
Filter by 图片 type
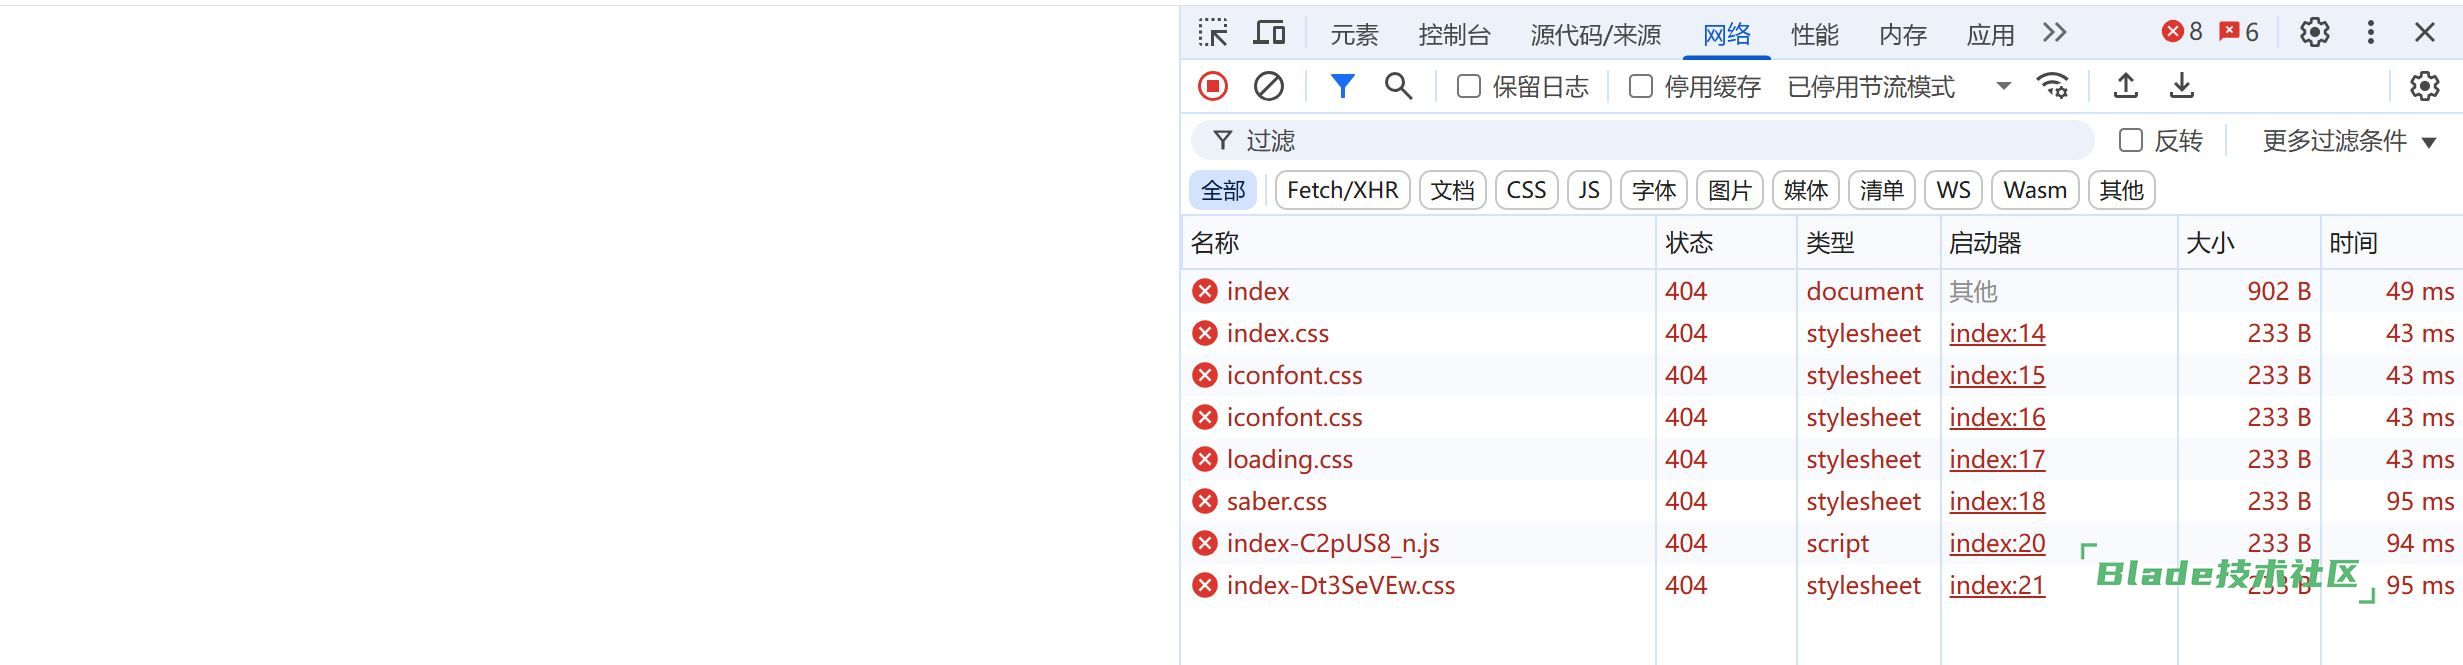(1730, 190)
